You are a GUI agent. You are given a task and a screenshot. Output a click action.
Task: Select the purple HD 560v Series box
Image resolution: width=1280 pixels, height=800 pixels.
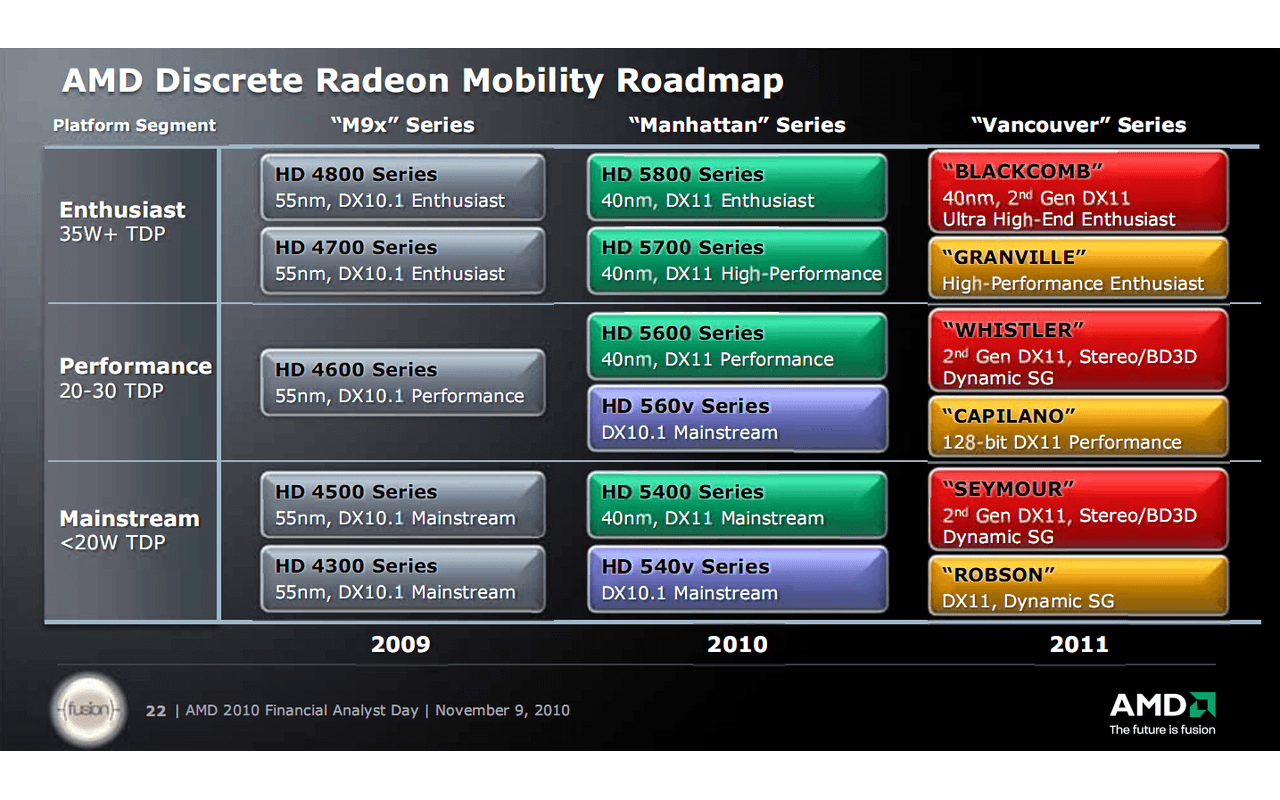pyautogui.click(x=737, y=419)
